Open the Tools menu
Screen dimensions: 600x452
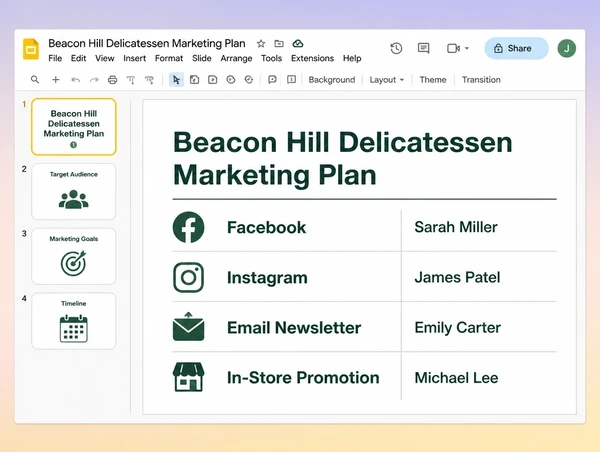click(271, 58)
